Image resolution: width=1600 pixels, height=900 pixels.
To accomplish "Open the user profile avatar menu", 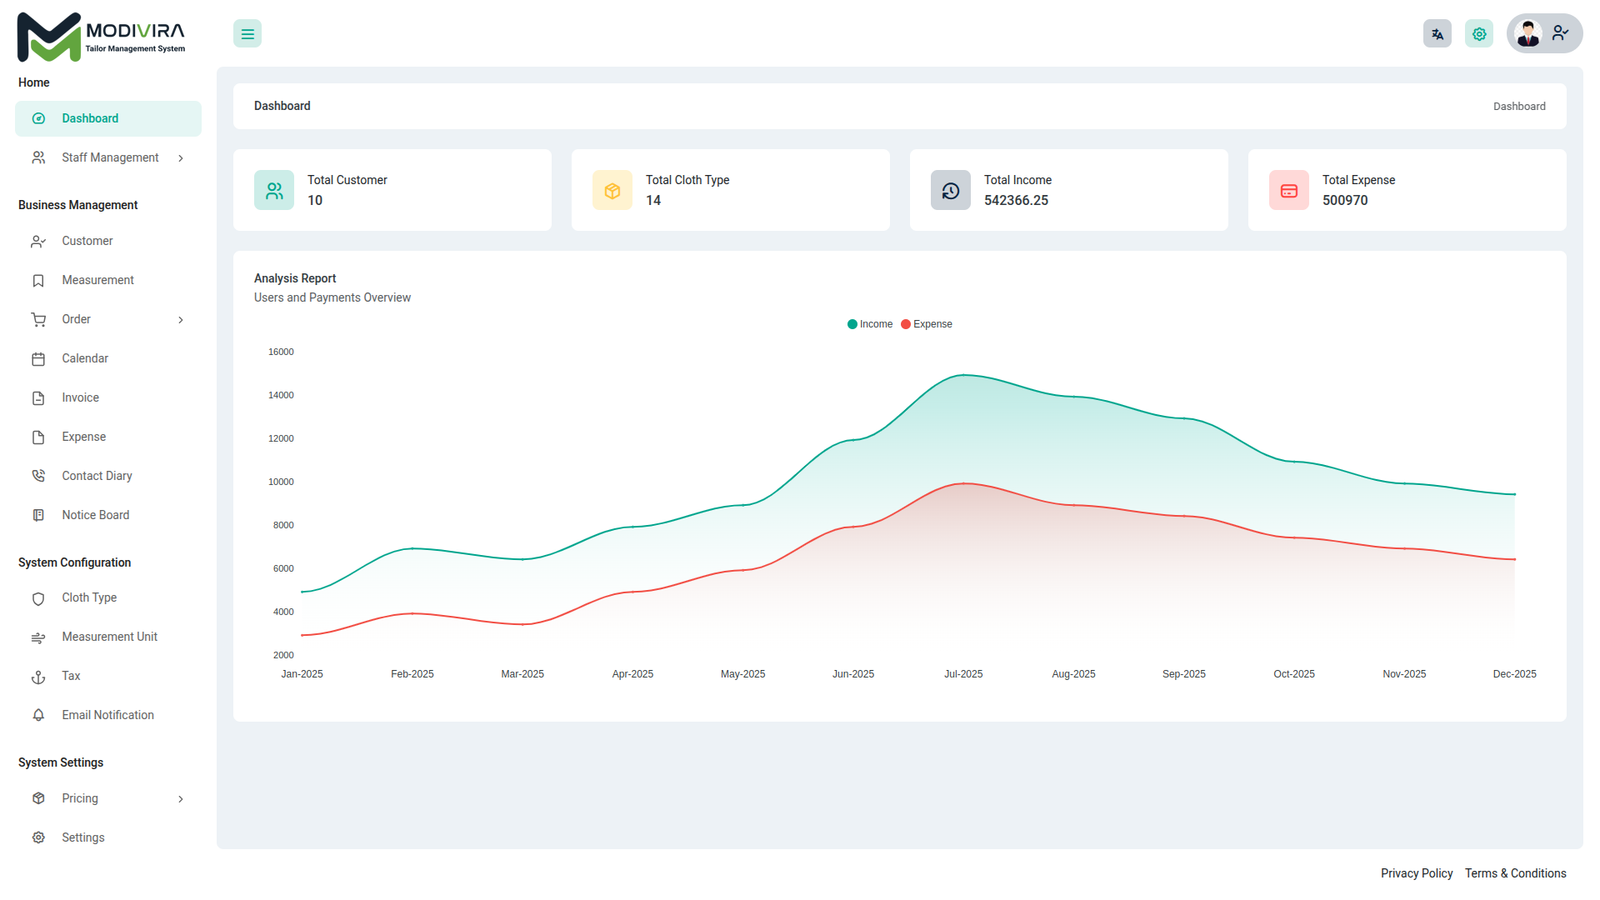I will (x=1544, y=34).
